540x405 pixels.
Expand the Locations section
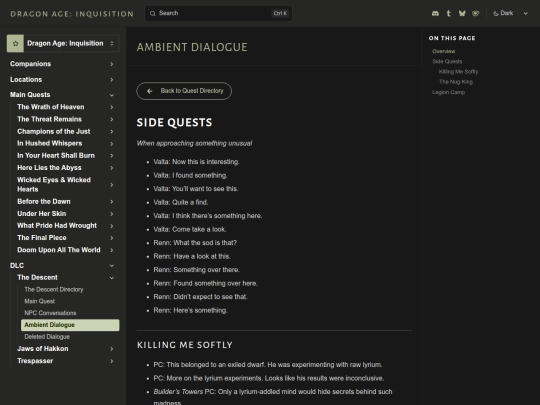(x=62, y=80)
